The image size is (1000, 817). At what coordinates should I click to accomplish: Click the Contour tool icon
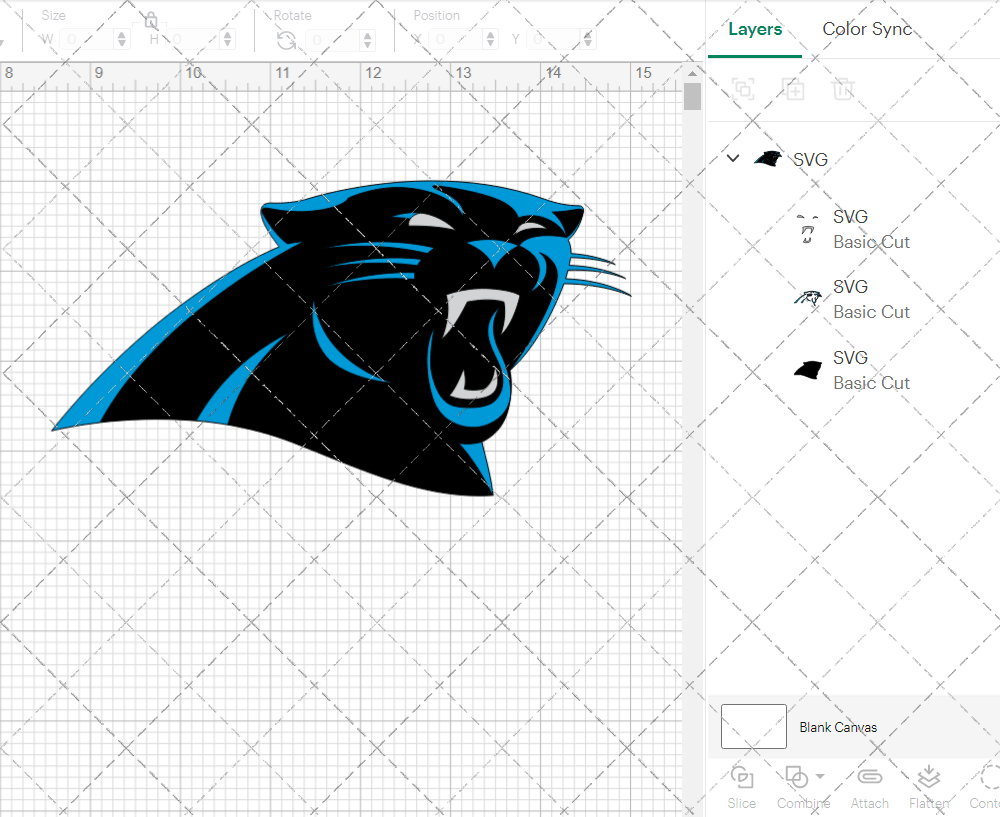click(x=988, y=778)
